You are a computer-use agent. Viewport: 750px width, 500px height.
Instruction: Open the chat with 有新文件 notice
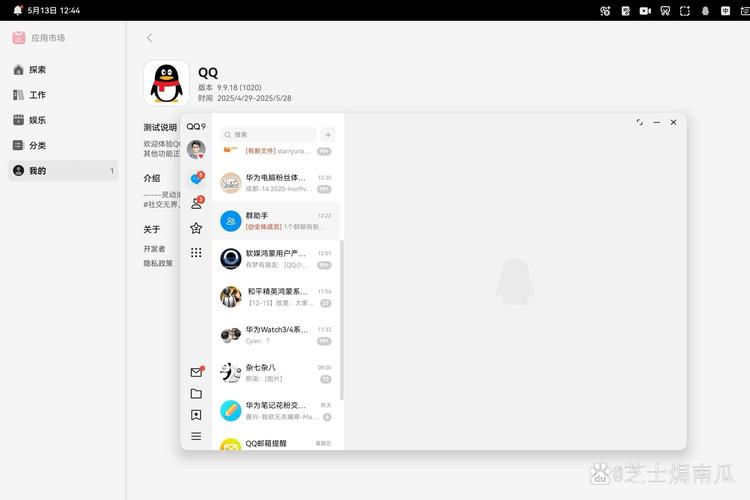[x=276, y=151]
